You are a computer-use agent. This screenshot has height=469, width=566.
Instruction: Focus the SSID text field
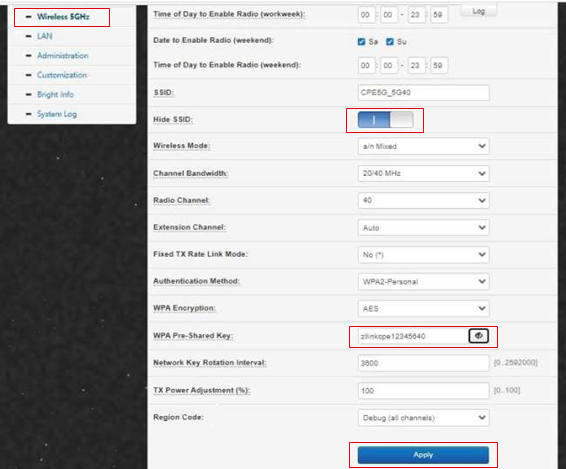tap(423, 93)
